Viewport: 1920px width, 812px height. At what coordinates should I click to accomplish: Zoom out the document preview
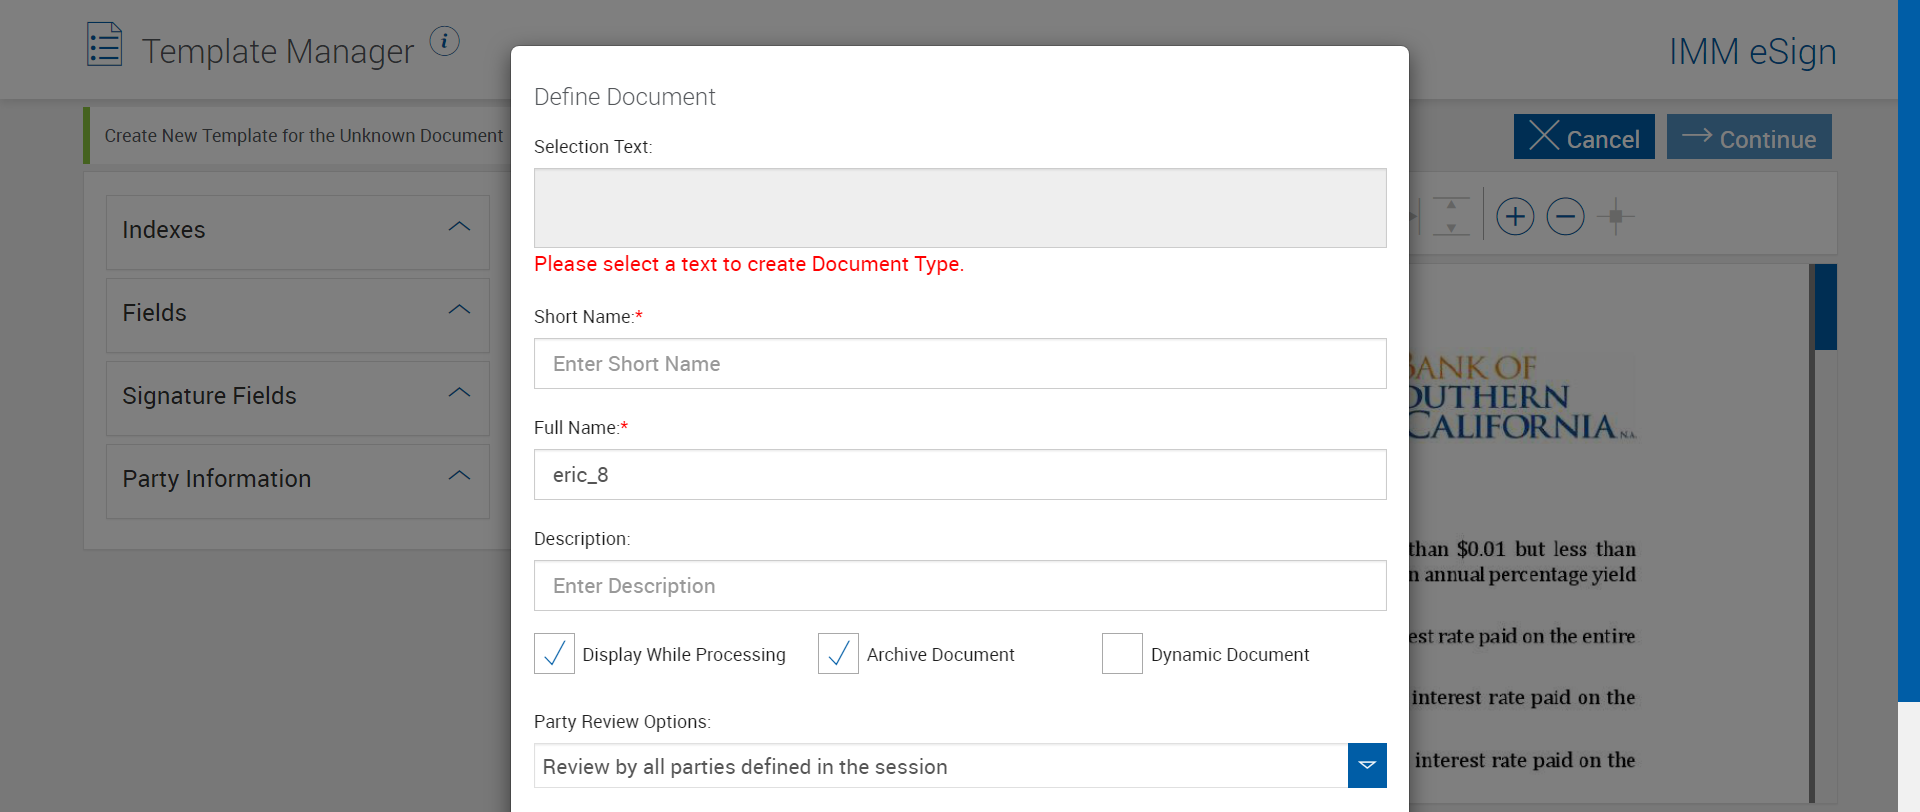click(1565, 216)
